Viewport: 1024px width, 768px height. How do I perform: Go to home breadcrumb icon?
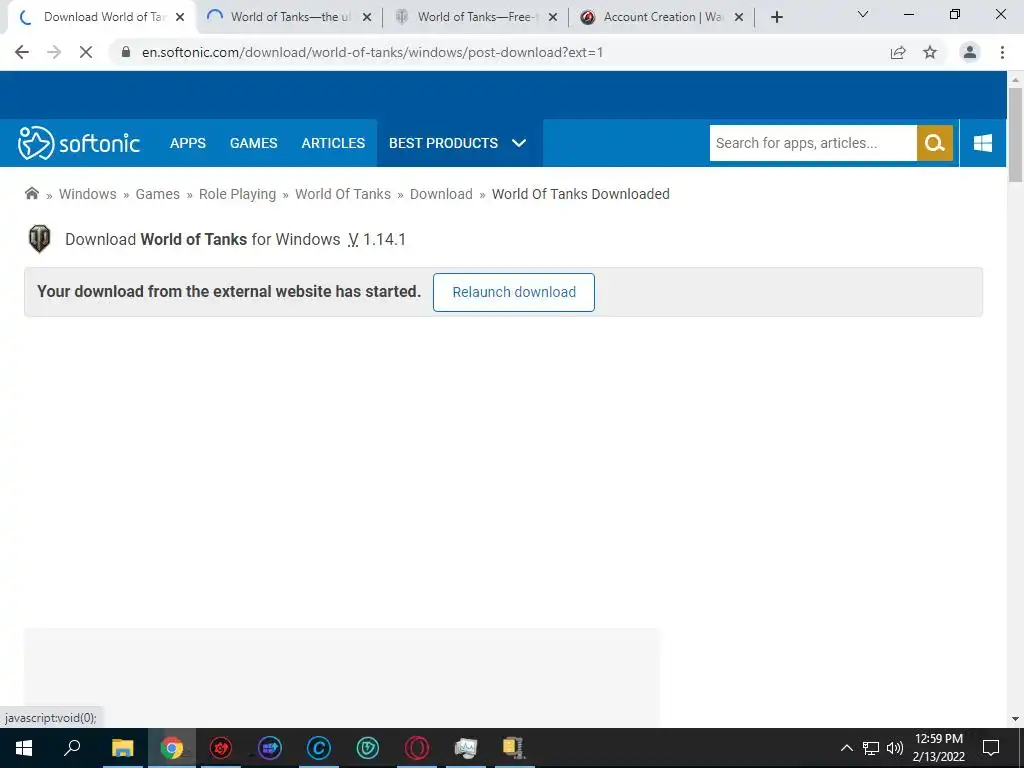click(x=31, y=193)
